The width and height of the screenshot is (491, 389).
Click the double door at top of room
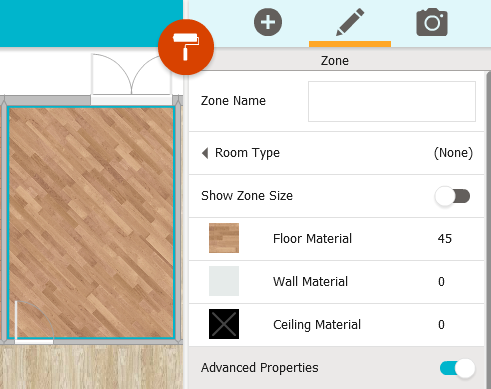132,78
